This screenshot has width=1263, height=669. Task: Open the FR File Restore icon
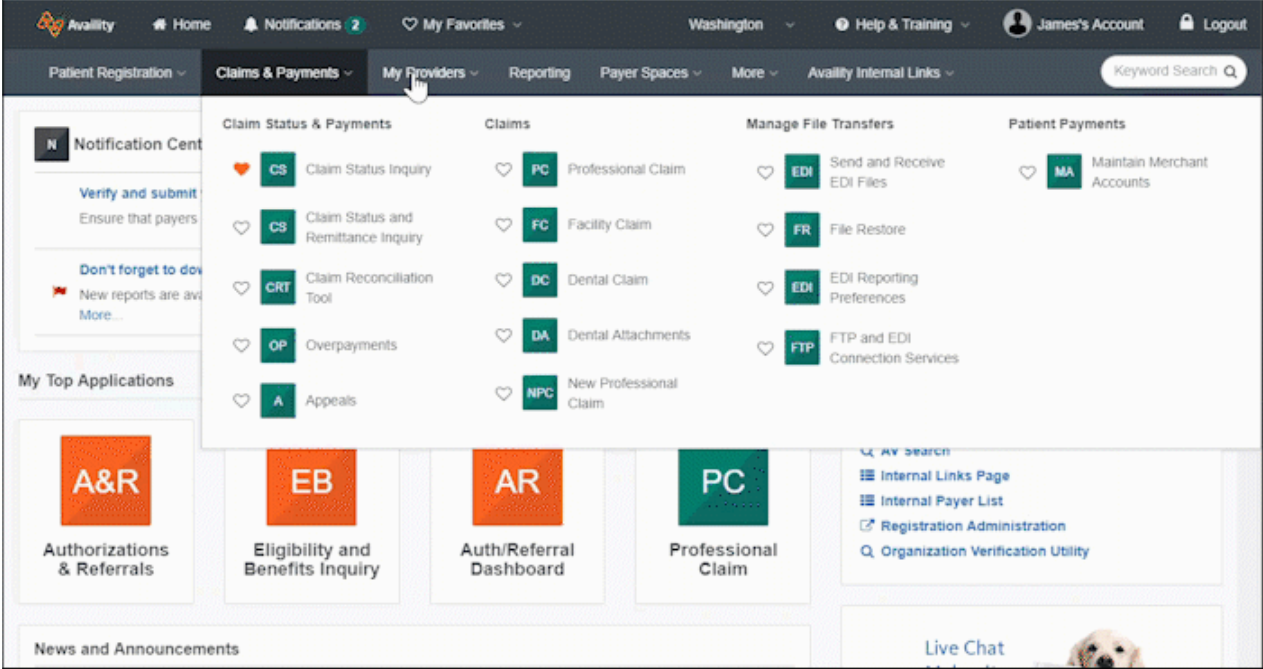[x=802, y=230]
